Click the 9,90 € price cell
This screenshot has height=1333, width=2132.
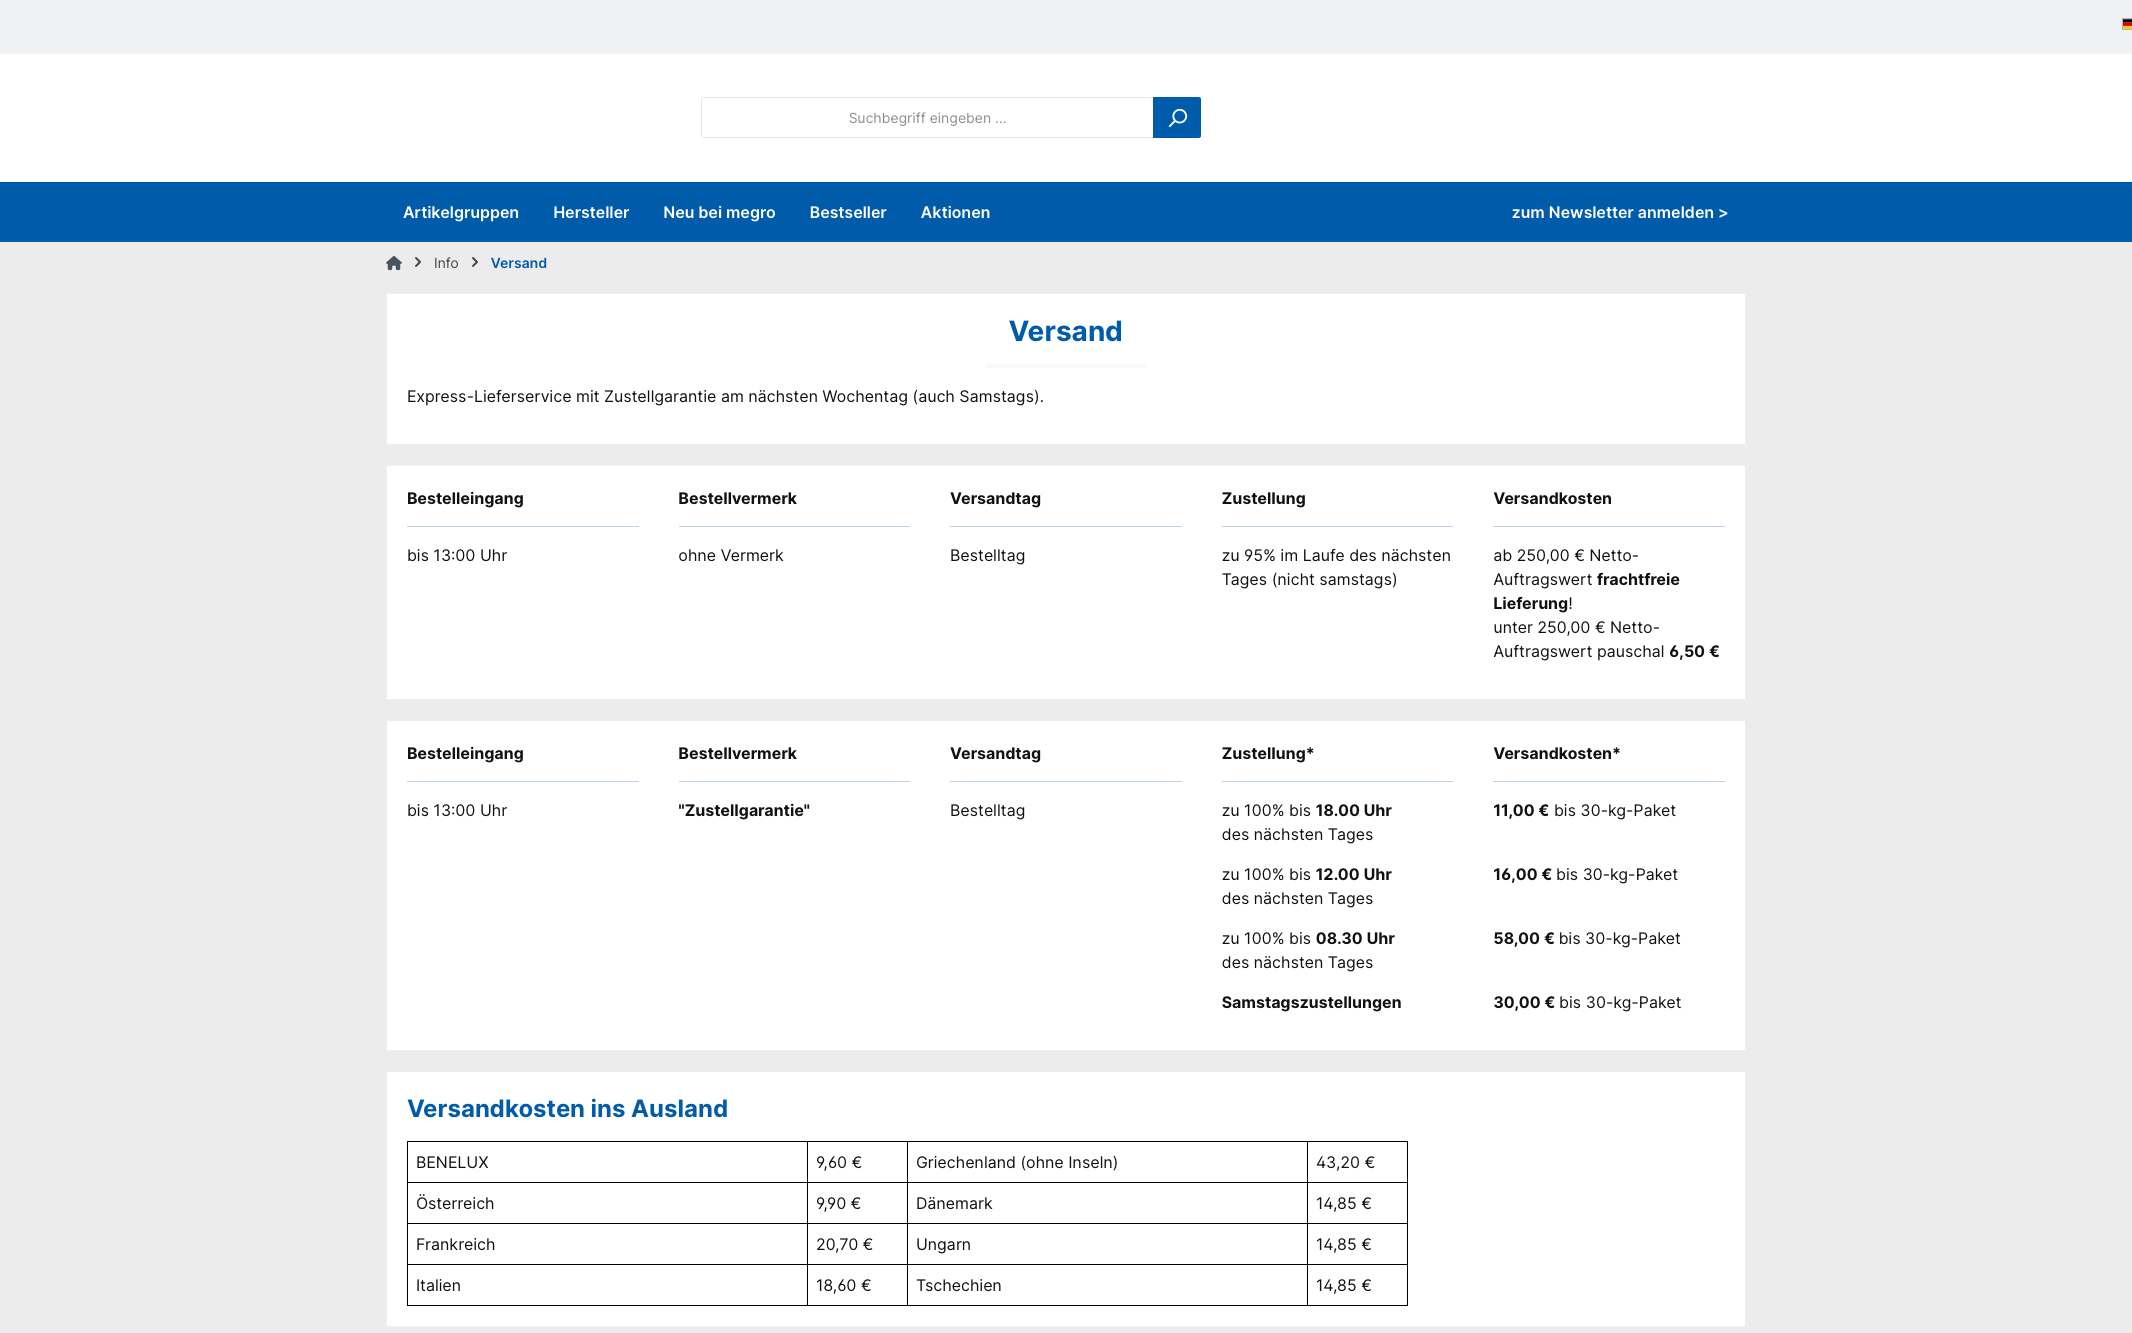(857, 1203)
